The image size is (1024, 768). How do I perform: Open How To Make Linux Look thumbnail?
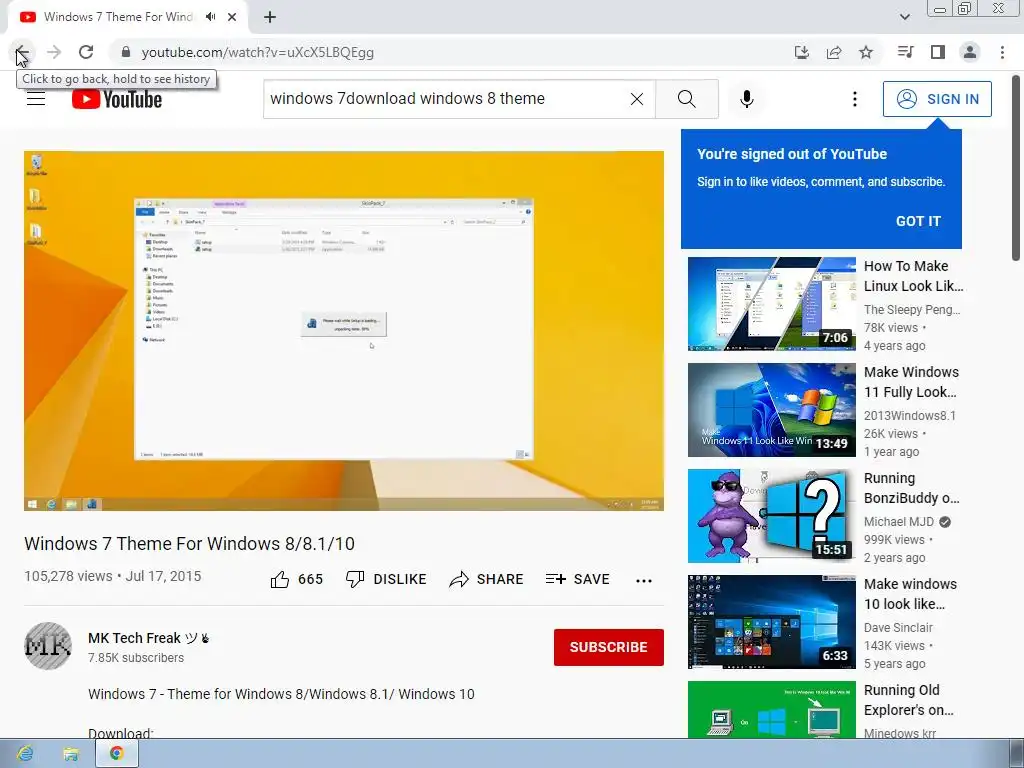click(771, 304)
